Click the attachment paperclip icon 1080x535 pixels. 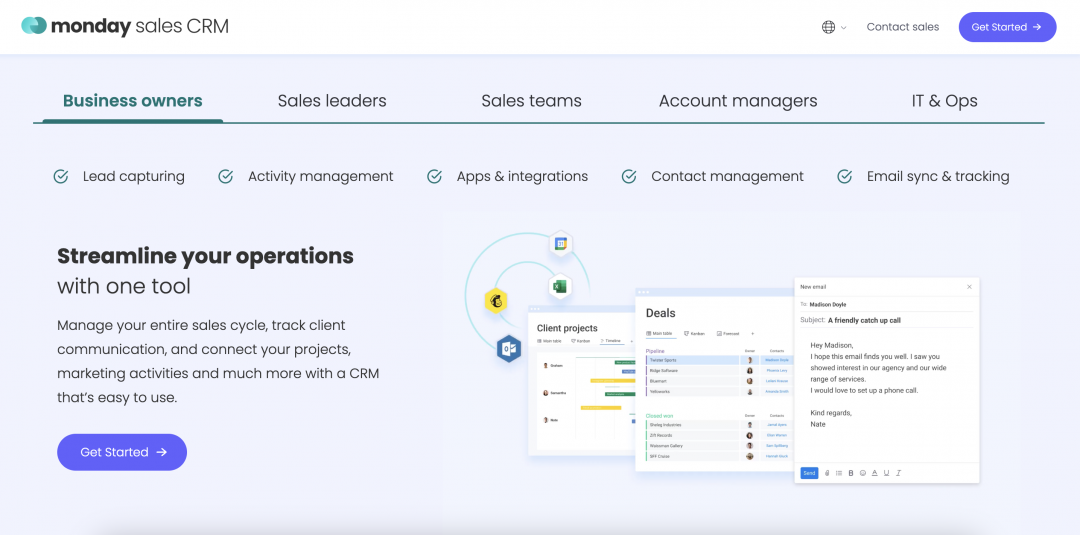coord(827,473)
